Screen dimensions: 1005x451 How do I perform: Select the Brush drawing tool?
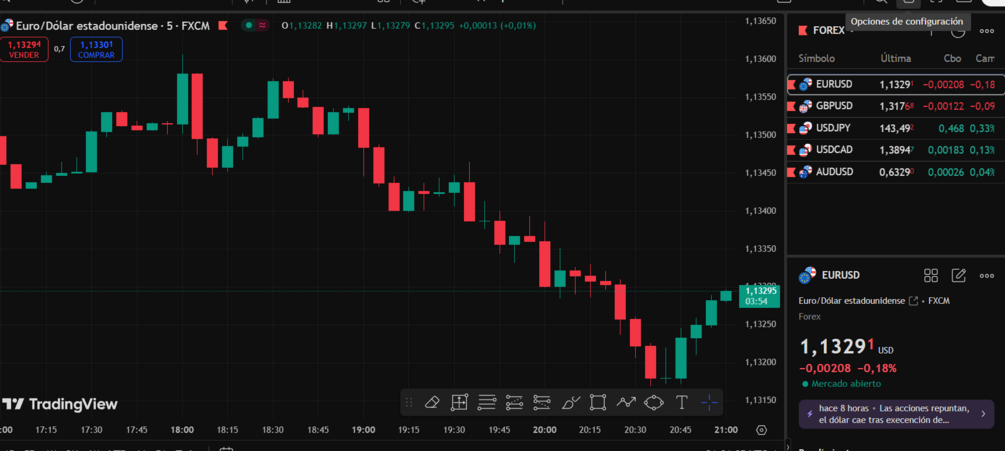tap(570, 402)
